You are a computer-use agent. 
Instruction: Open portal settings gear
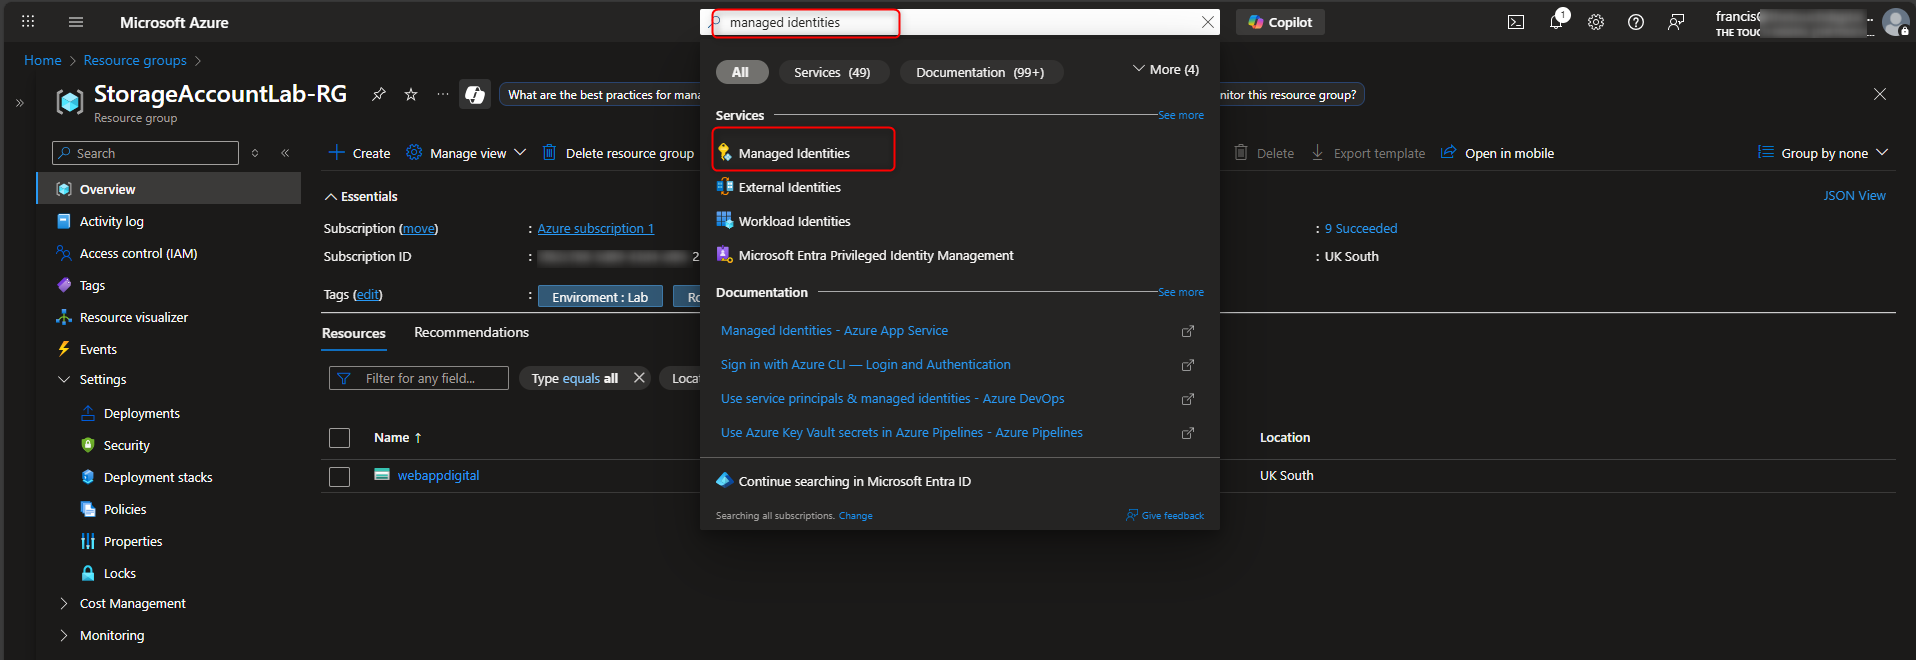[1596, 22]
